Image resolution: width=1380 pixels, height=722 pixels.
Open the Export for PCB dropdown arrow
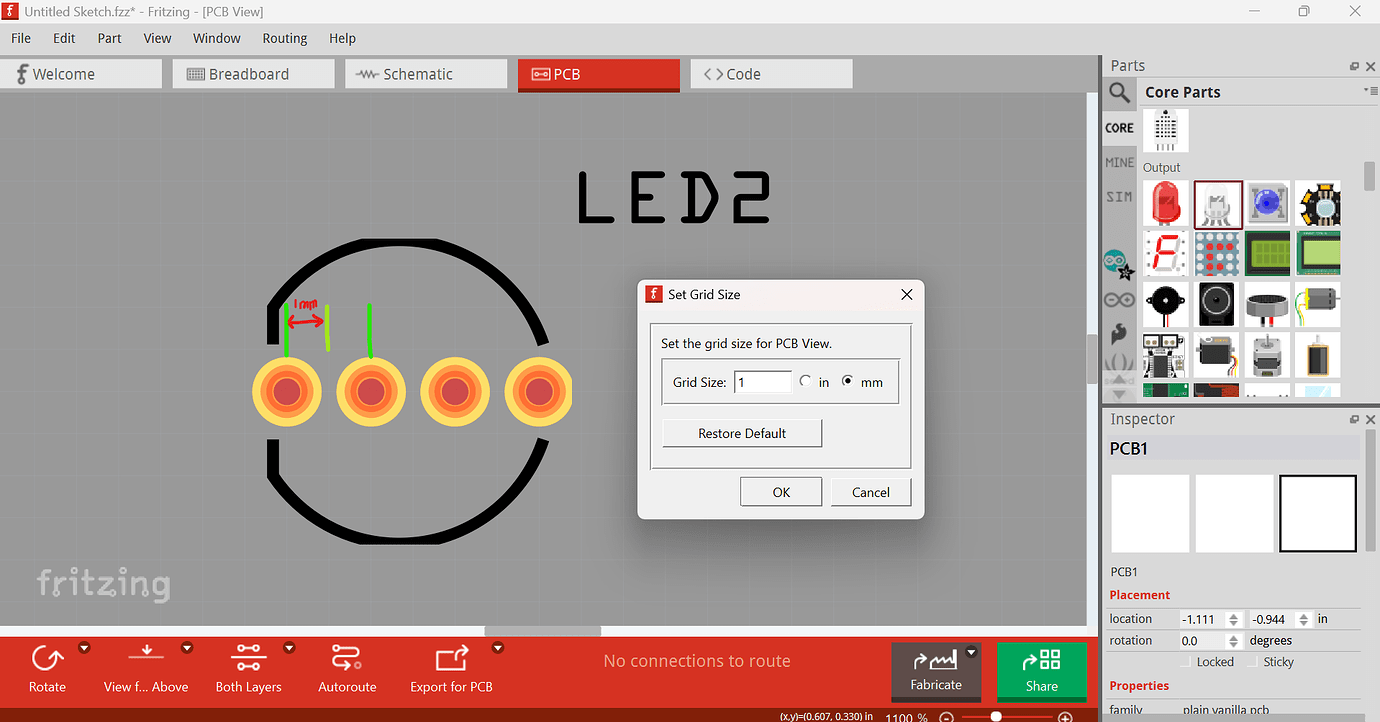tap(498, 648)
